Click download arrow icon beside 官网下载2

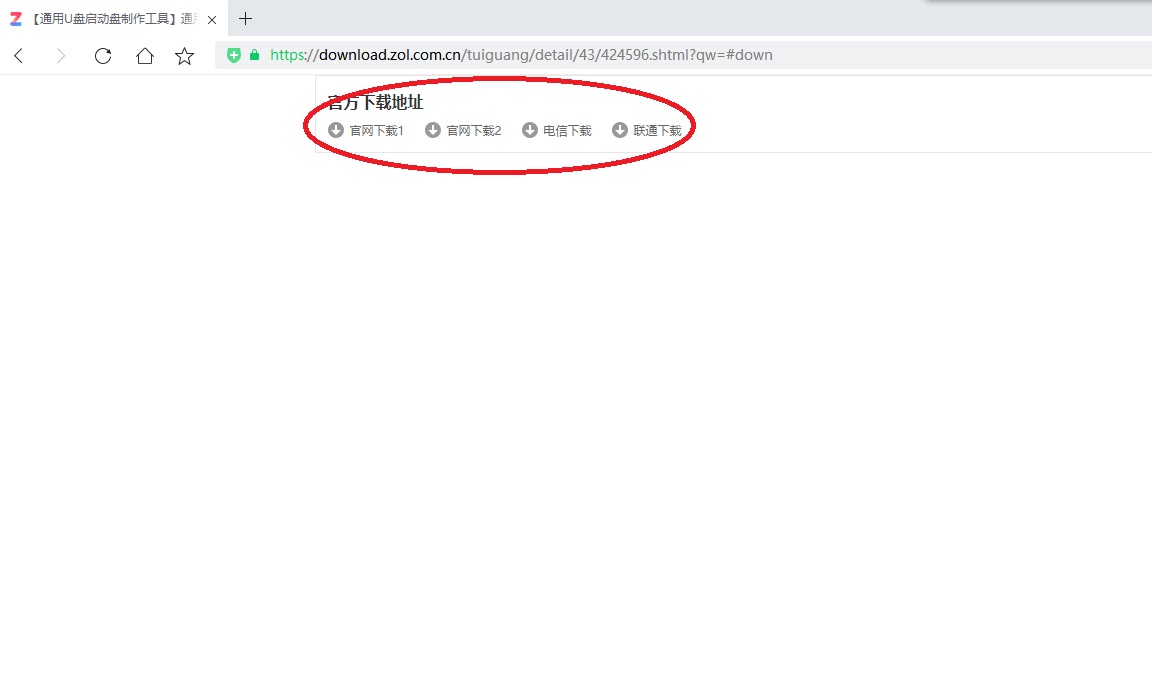(x=433, y=130)
